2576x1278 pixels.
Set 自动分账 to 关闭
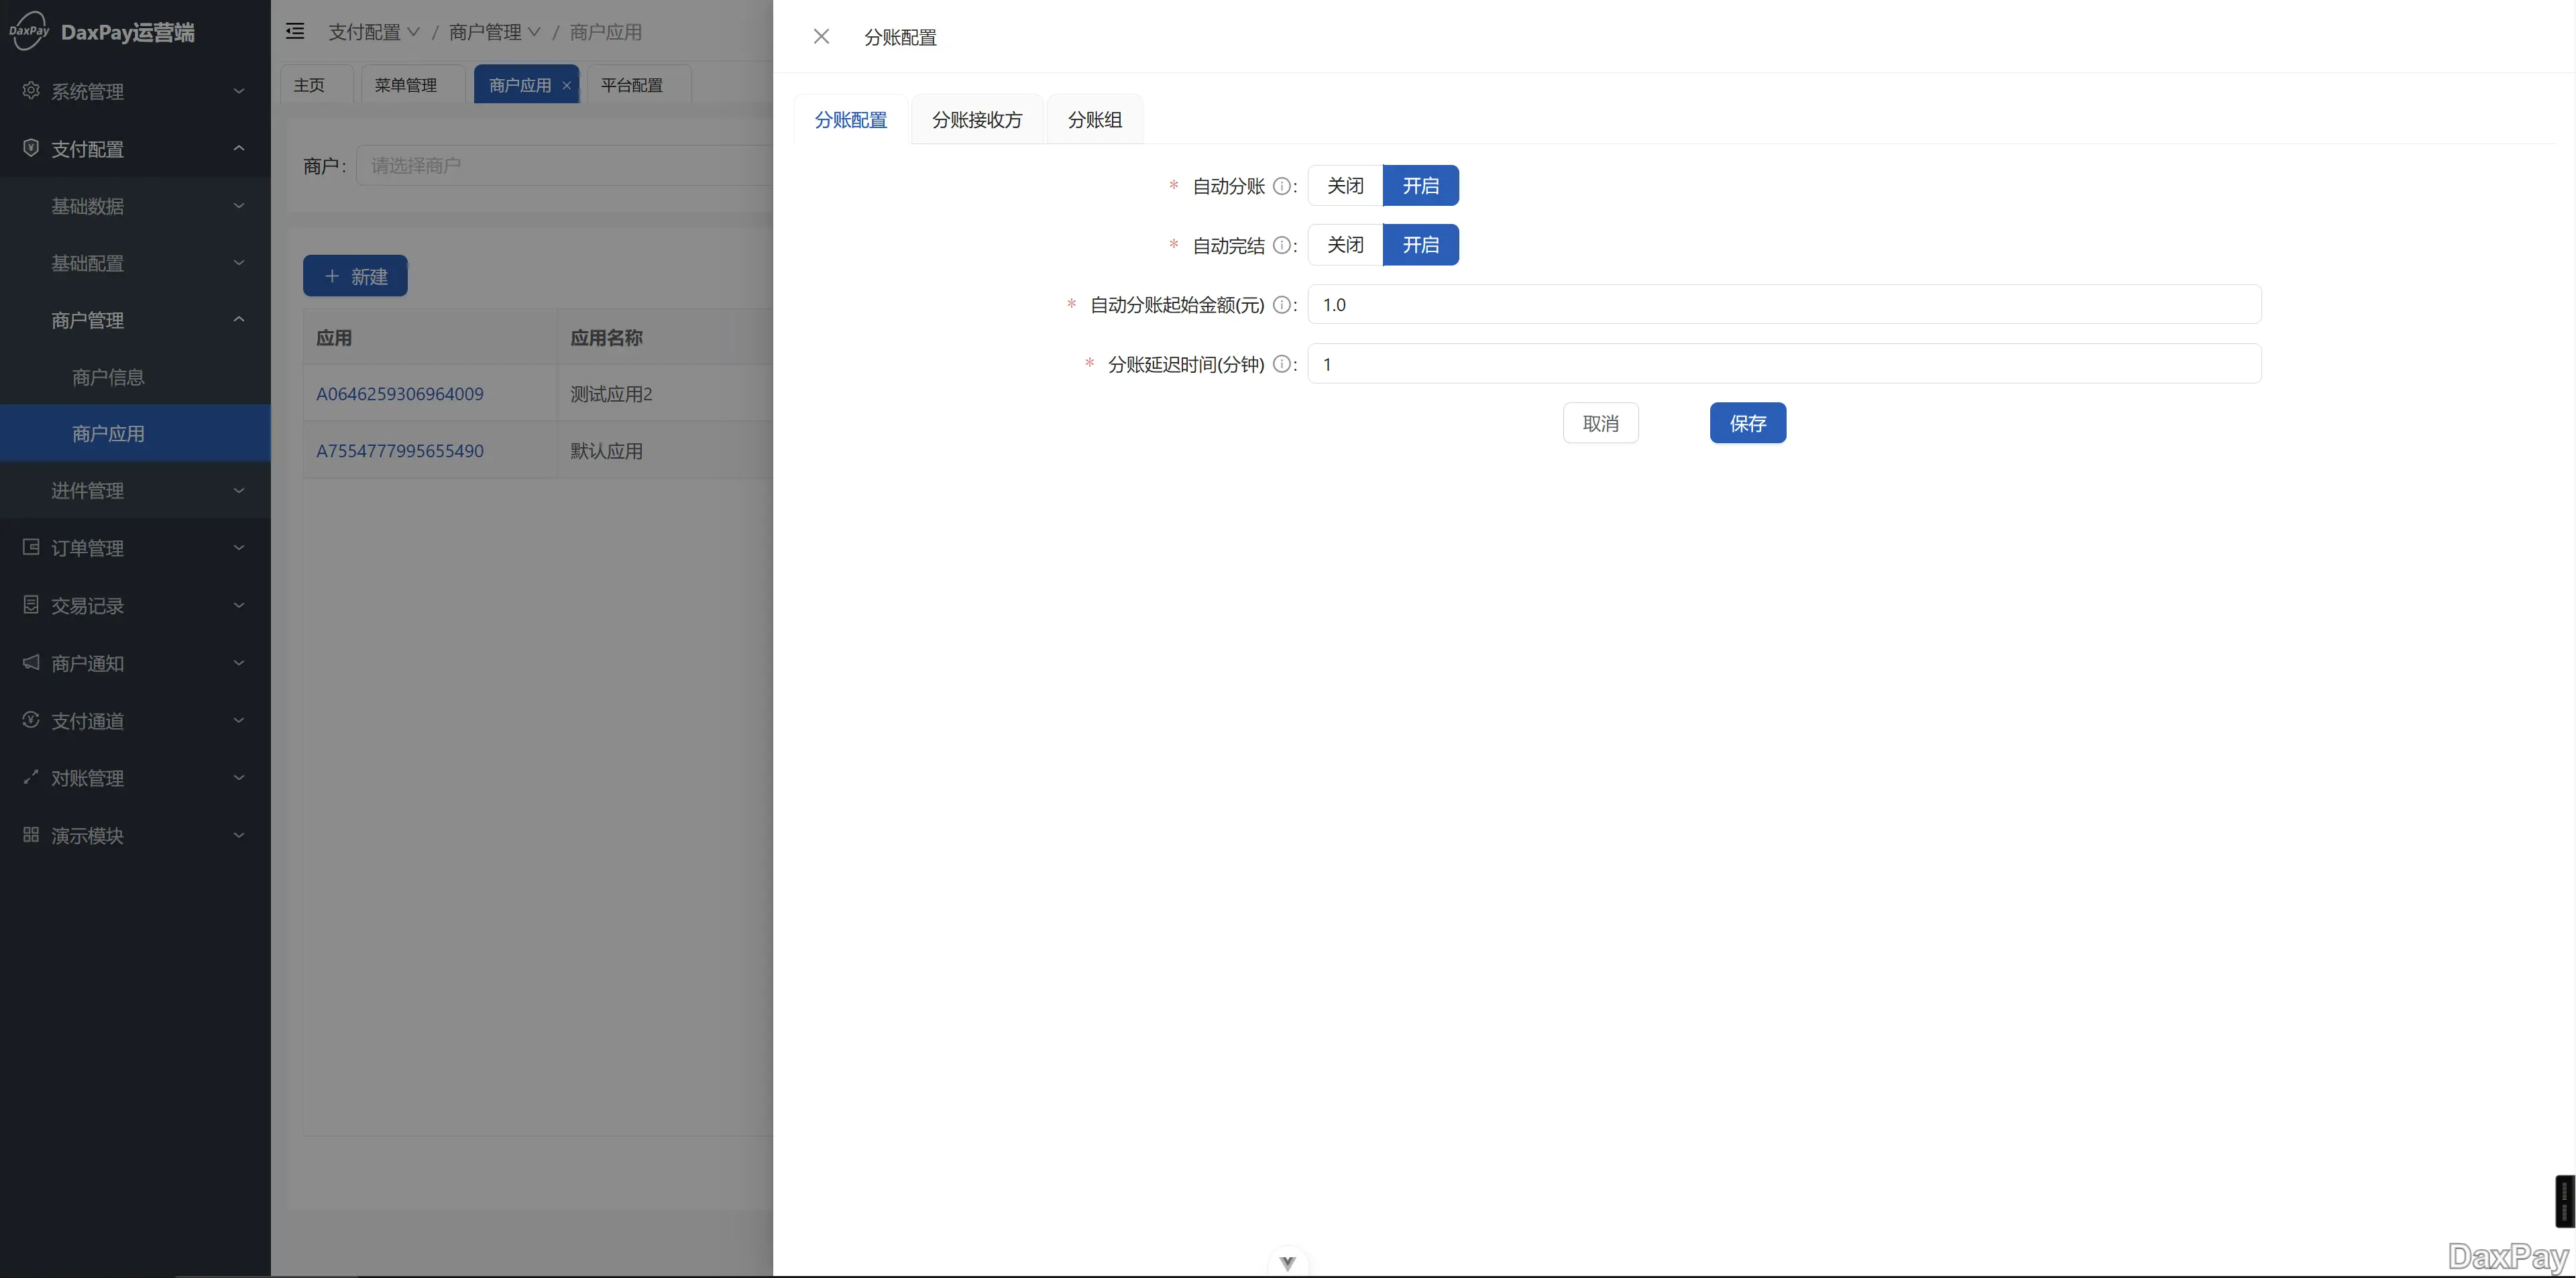(x=1344, y=186)
